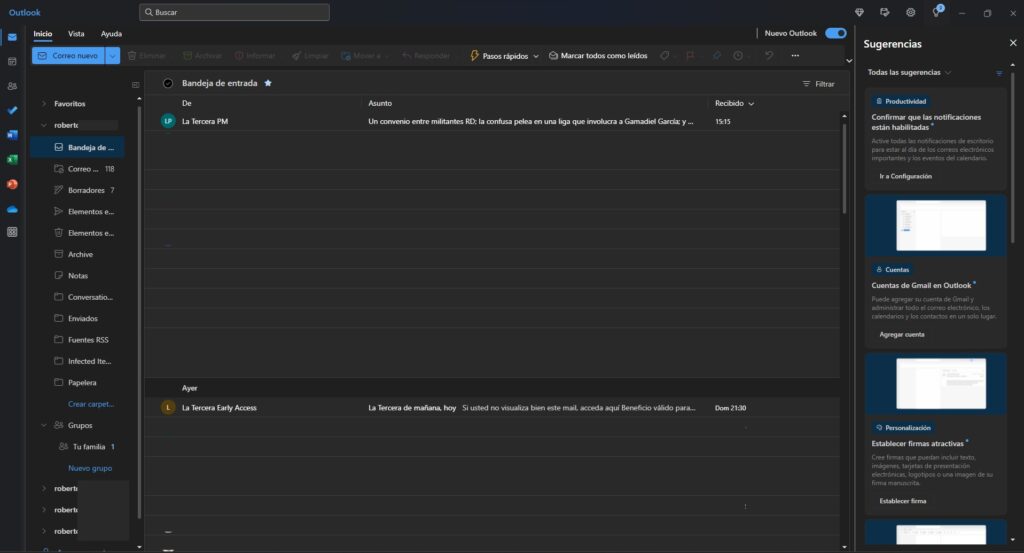1024x553 pixels.
Task: Toggle select-all circle beside Bandeja de entrada
Action: click(x=168, y=84)
